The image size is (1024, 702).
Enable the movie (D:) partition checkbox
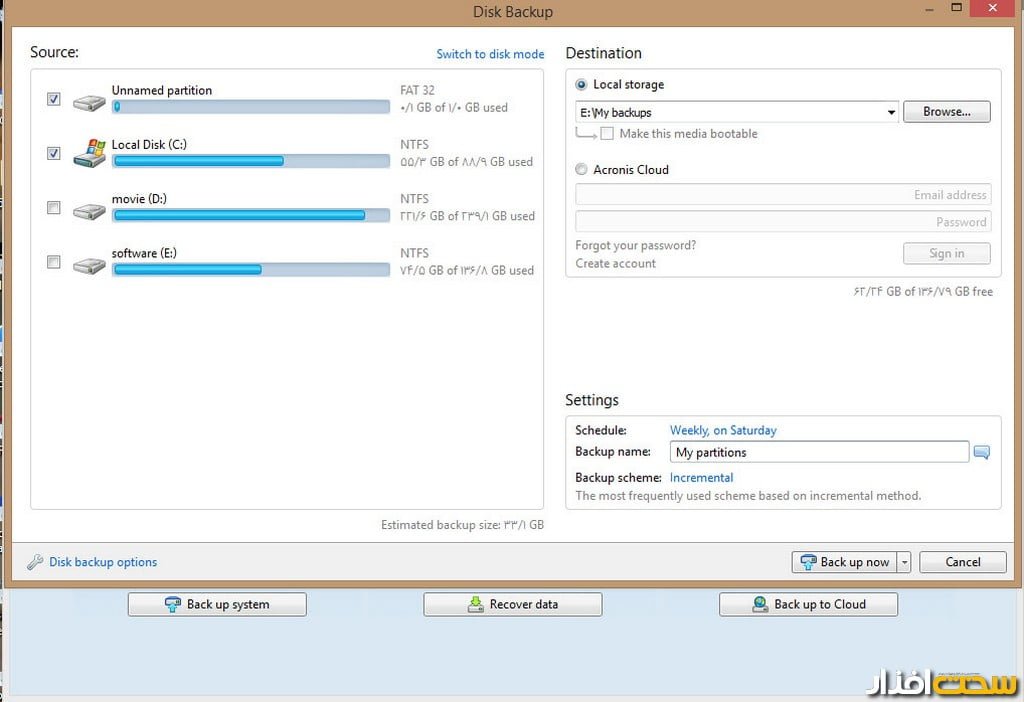pos(54,208)
